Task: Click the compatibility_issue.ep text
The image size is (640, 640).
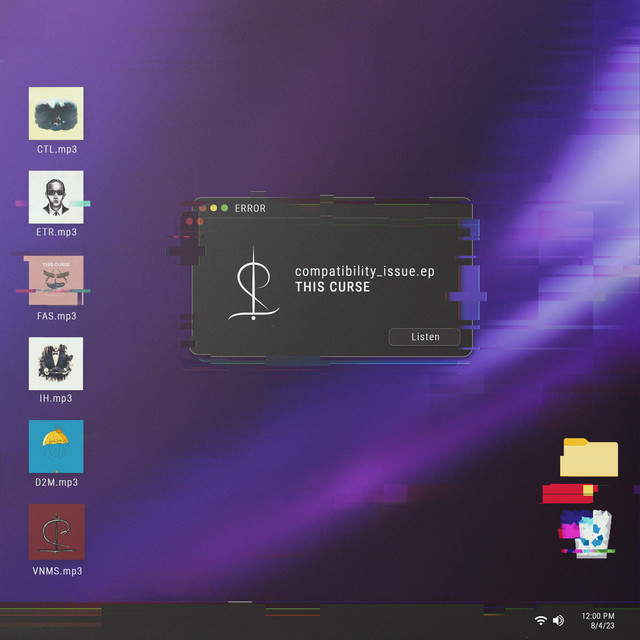Action: click(x=364, y=272)
